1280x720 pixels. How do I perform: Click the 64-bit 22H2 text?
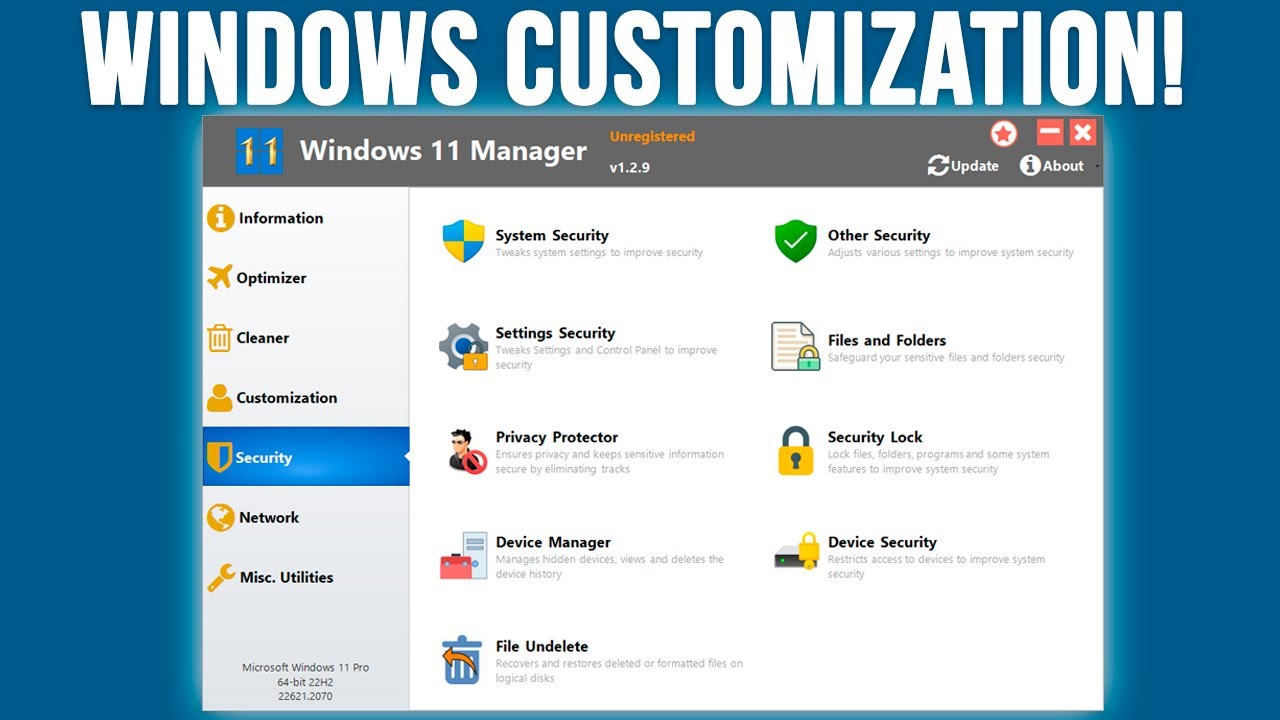click(x=306, y=682)
